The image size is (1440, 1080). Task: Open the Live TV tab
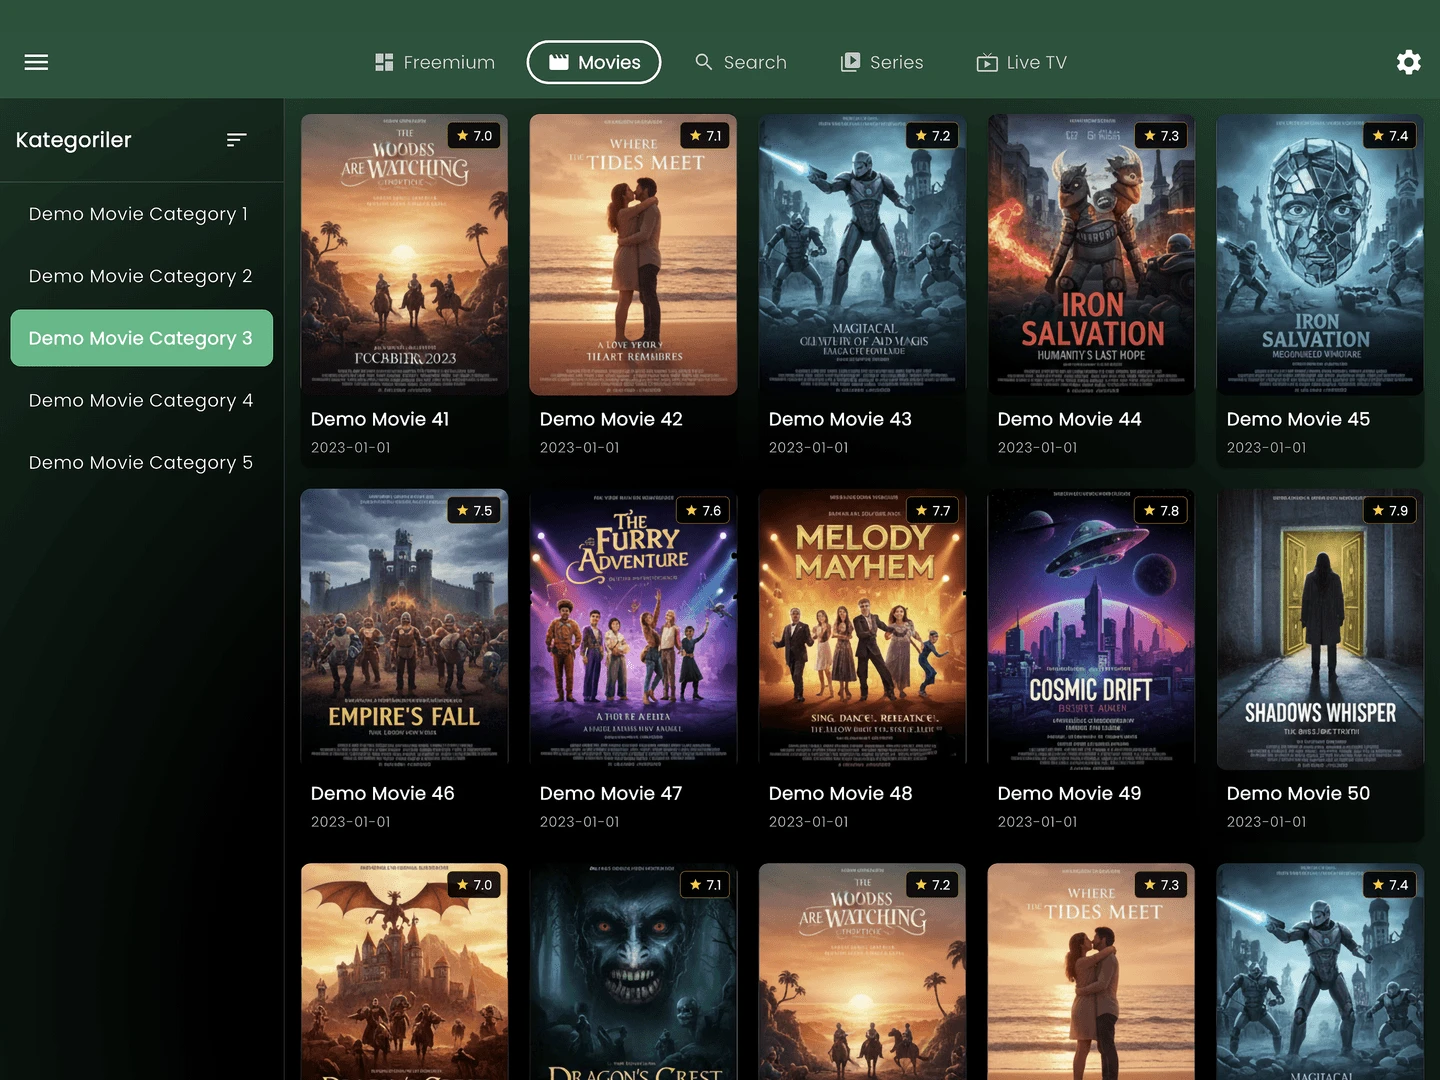click(1022, 62)
